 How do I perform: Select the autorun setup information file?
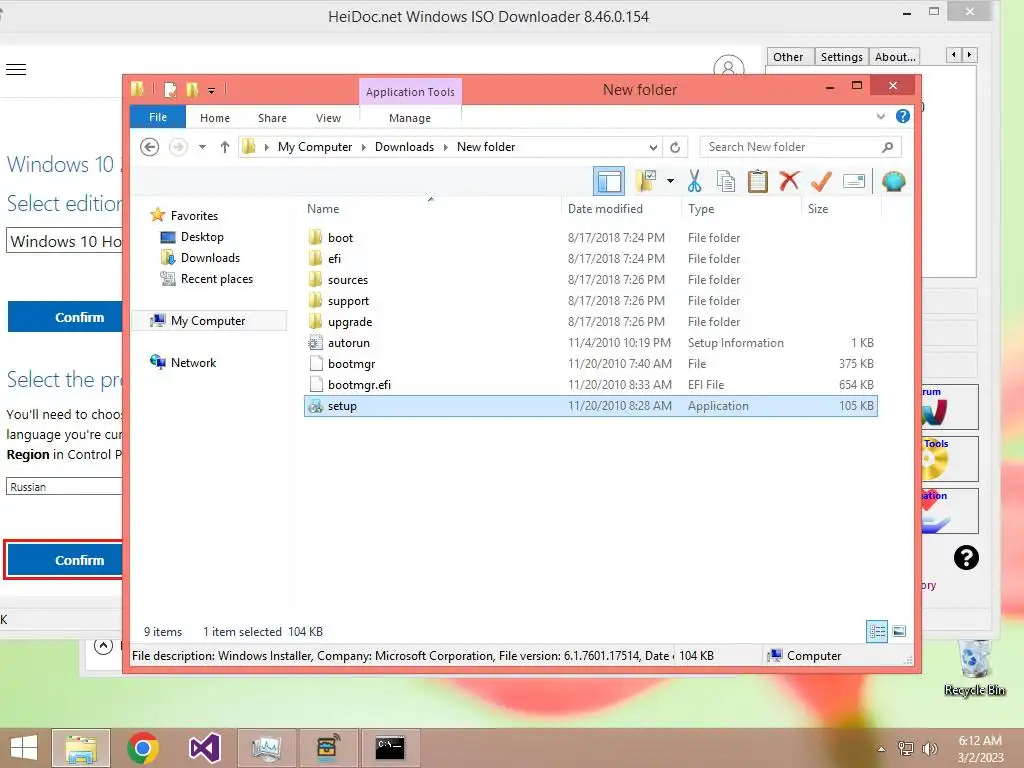(590, 342)
